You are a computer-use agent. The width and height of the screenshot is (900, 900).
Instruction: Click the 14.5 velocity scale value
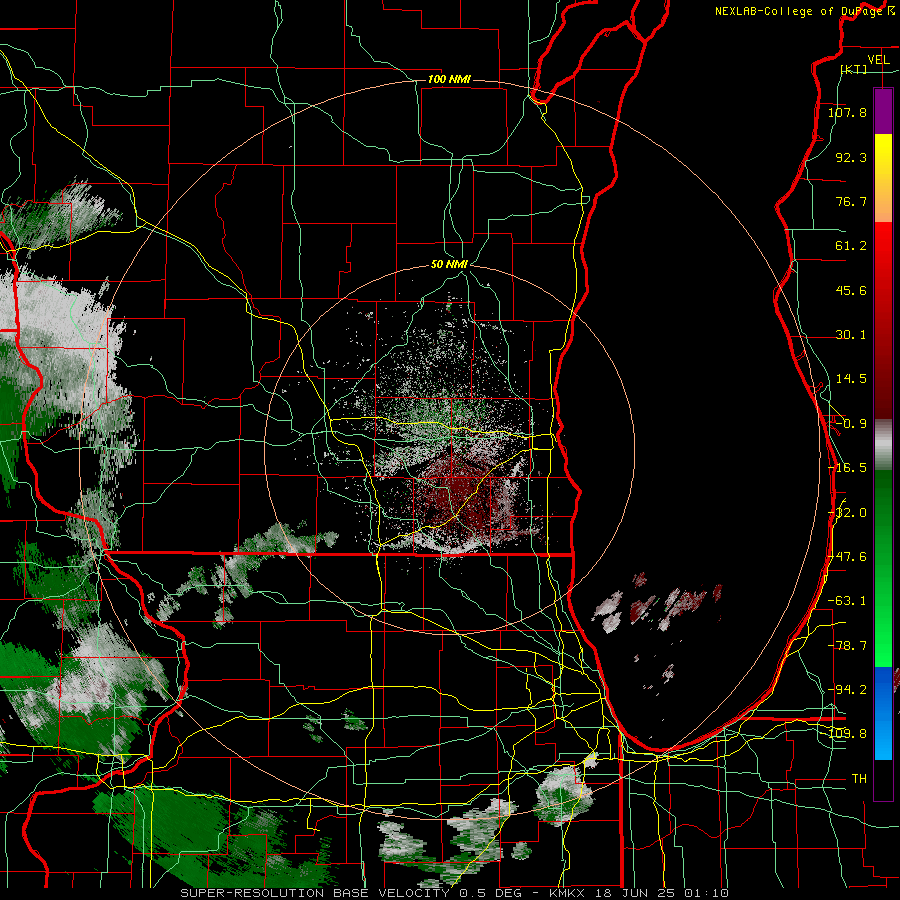tap(851, 379)
